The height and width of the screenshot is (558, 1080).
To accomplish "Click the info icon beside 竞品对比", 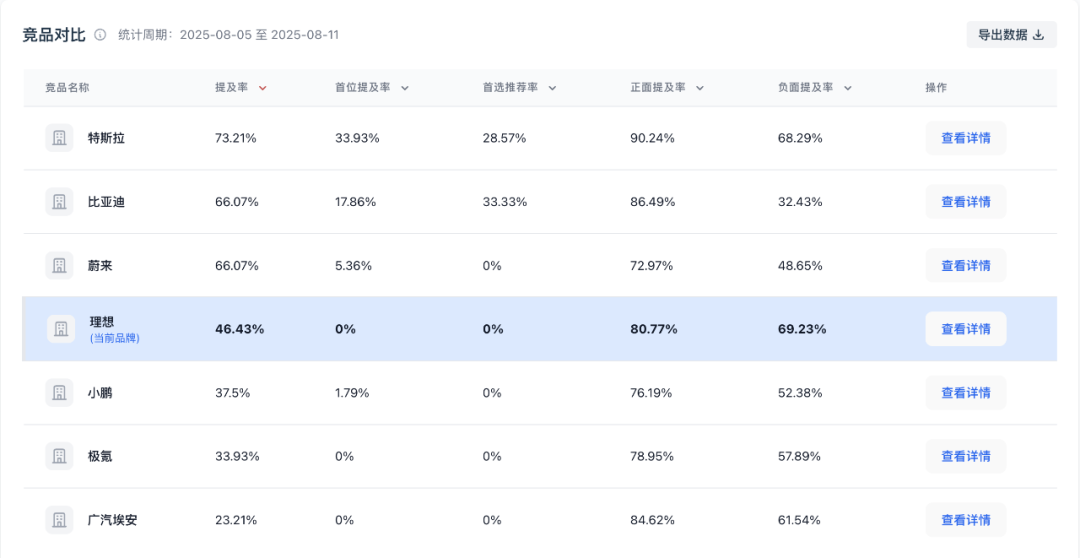I will 100,35.
